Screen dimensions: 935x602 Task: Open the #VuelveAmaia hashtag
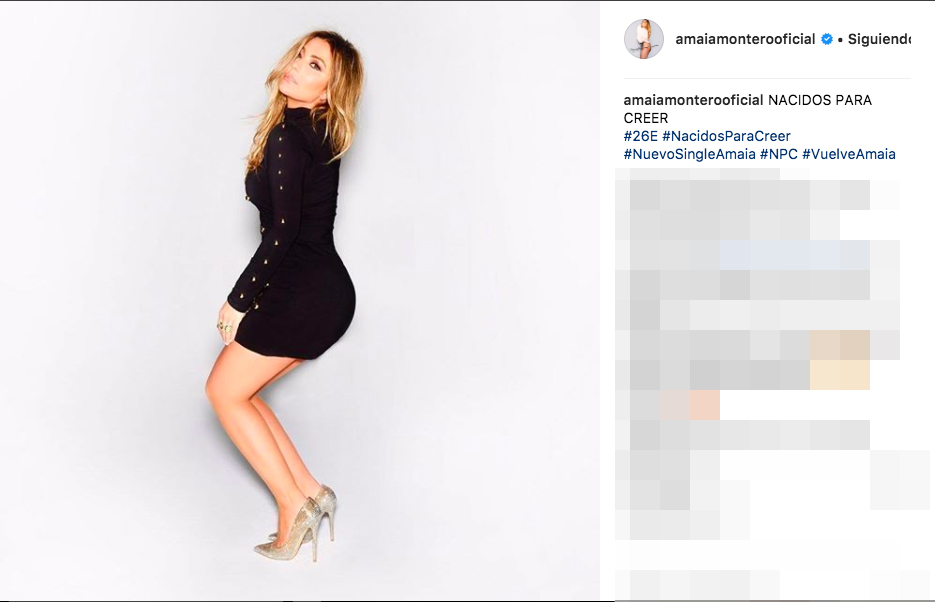pos(849,154)
